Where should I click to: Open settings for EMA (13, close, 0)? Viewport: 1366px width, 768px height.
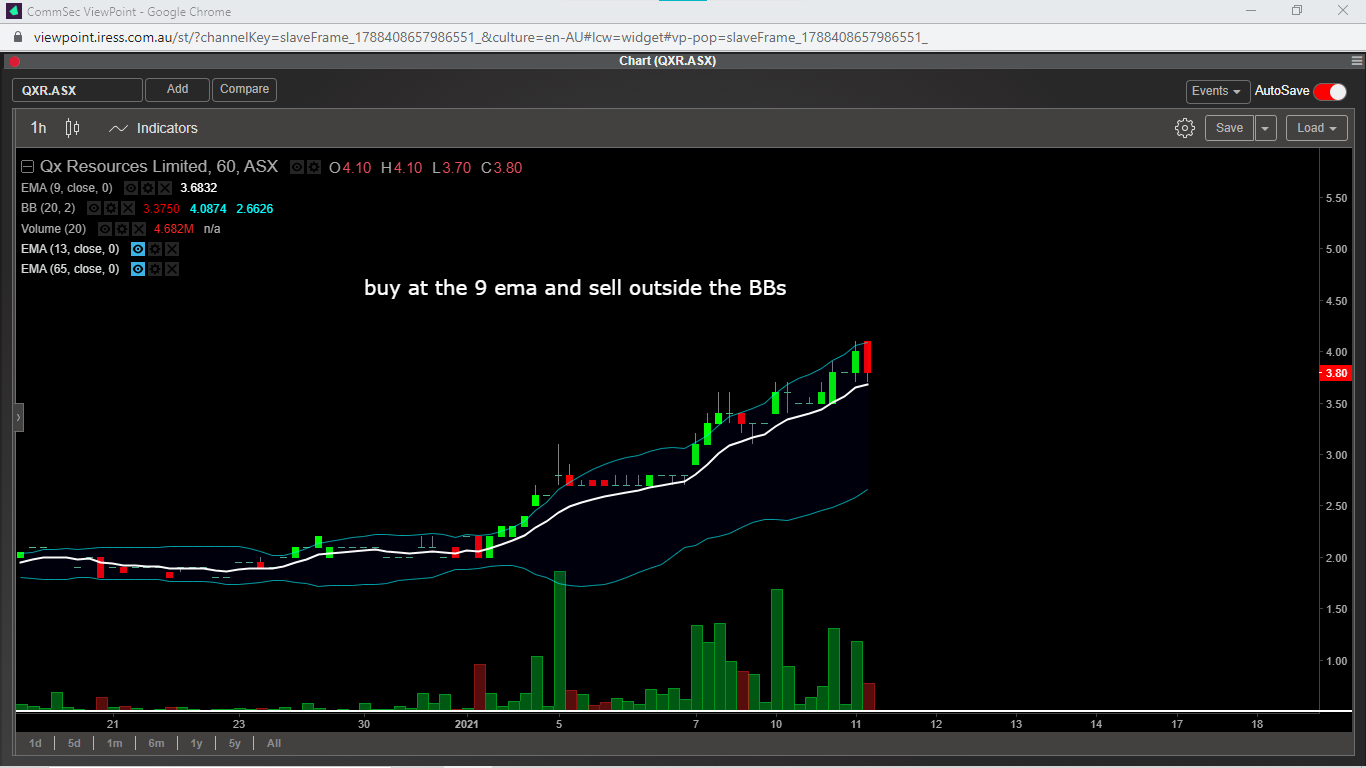[x=155, y=249]
